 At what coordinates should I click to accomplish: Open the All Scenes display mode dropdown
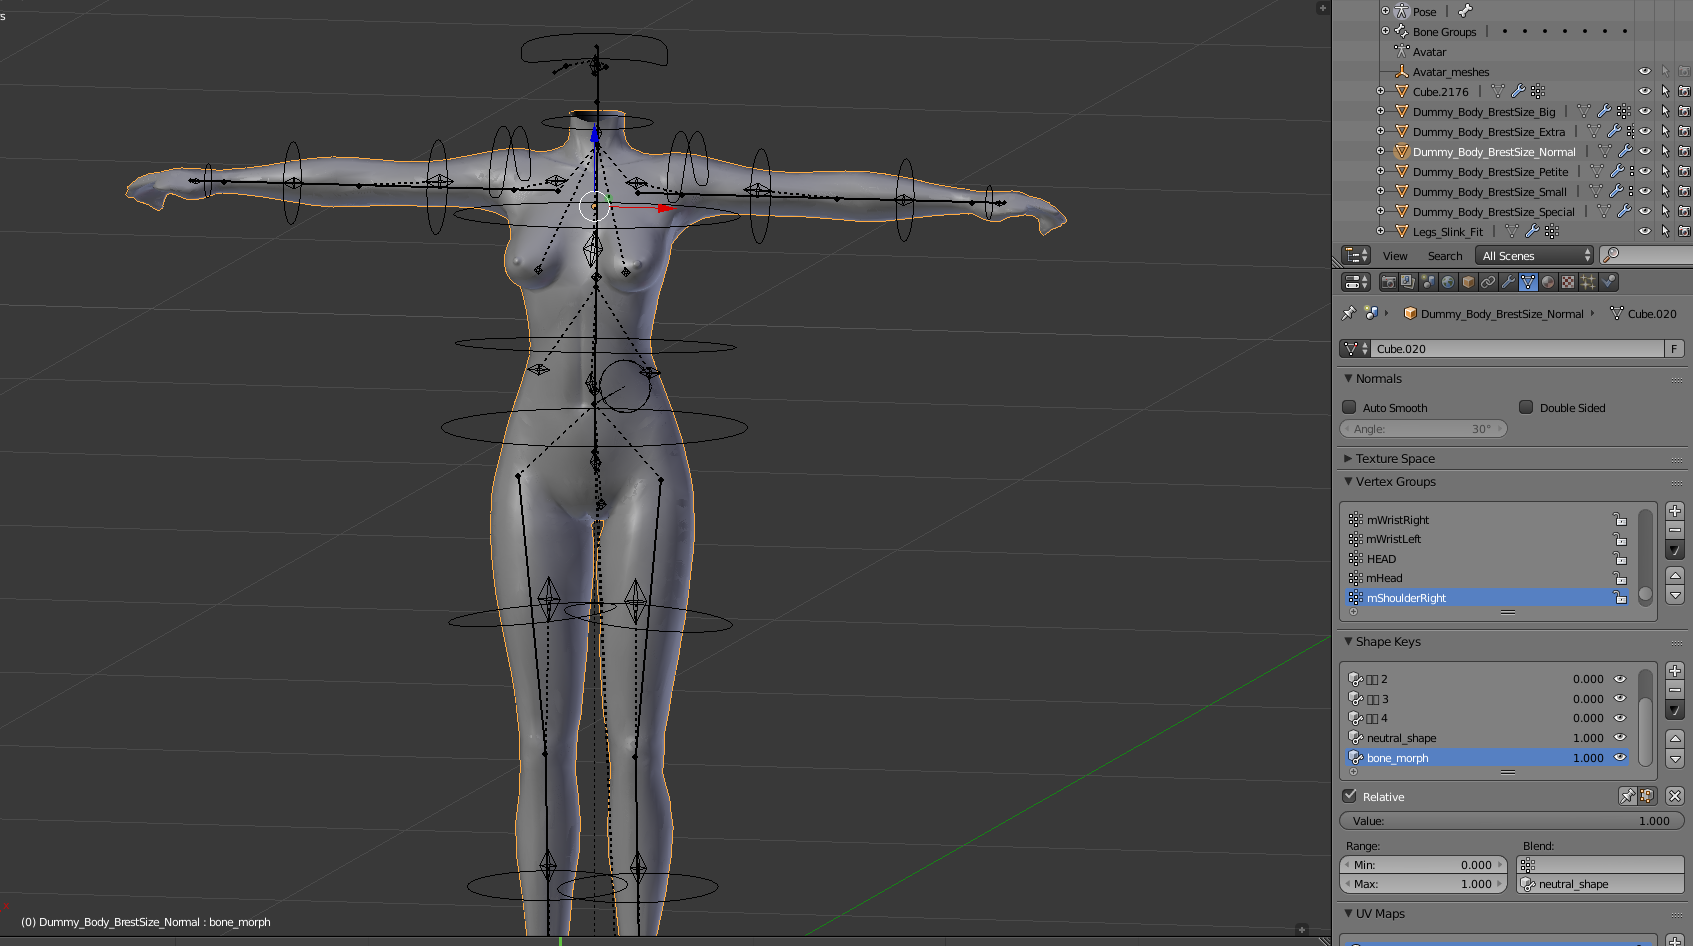(x=1534, y=255)
